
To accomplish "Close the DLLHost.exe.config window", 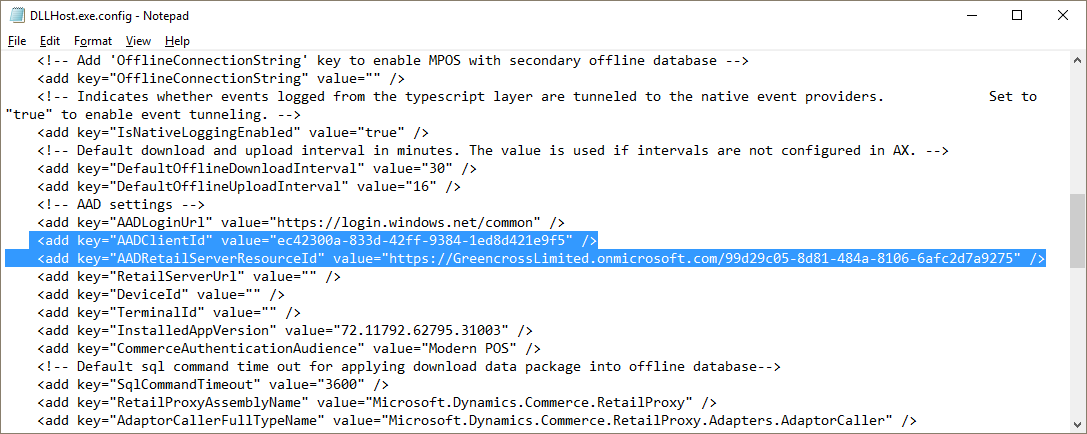I will 1061,15.
